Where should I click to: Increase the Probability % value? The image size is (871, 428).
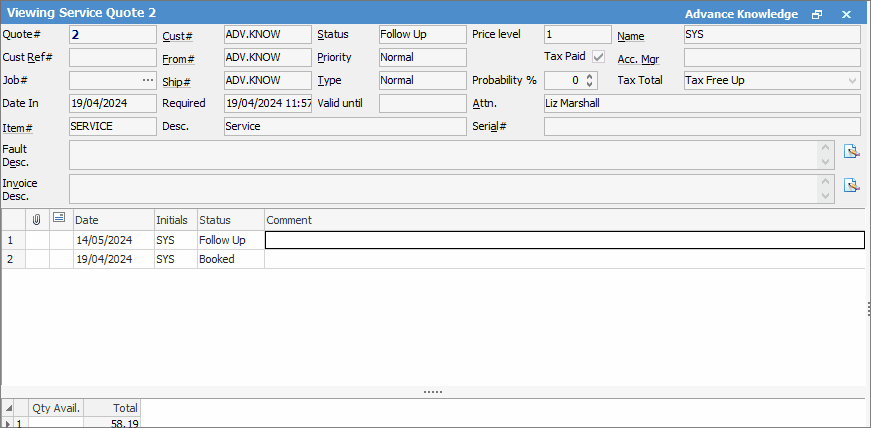(590, 76)
